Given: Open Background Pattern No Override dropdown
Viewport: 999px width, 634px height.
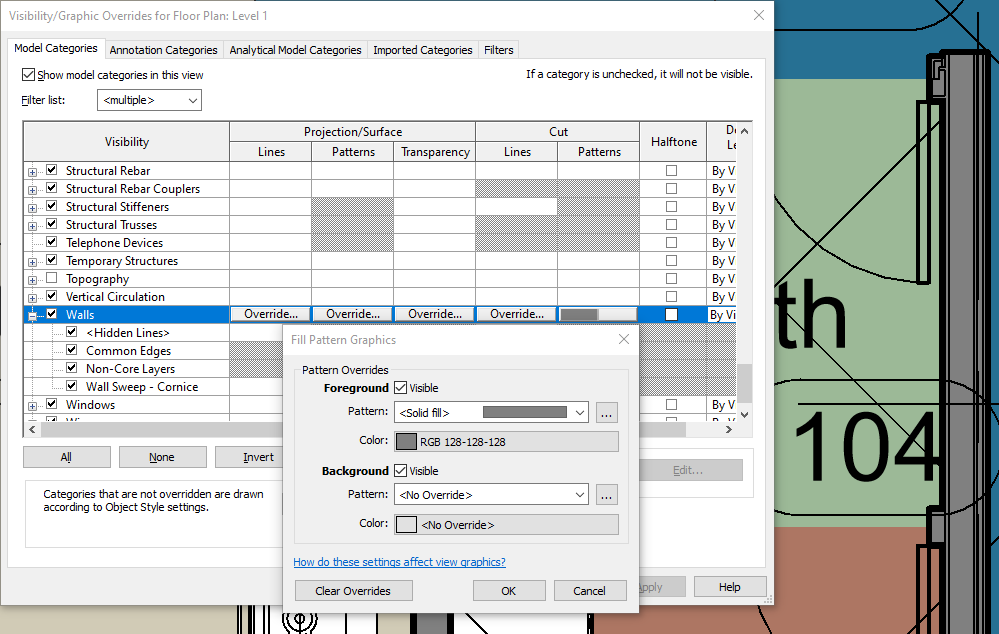Looking at the screenshot, I should coord(491,494).
